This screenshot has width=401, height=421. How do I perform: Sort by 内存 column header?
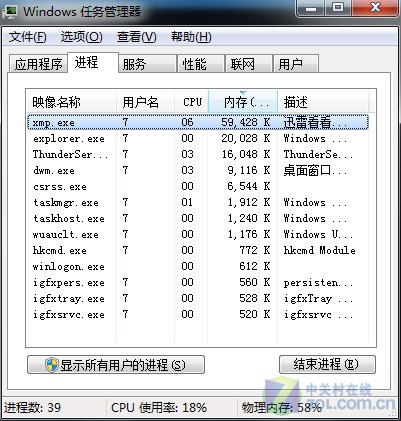(x=243, y=102)
